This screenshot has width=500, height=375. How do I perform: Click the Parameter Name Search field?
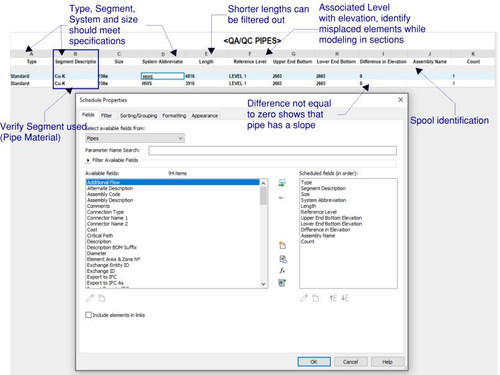click(x=273, y=150)
